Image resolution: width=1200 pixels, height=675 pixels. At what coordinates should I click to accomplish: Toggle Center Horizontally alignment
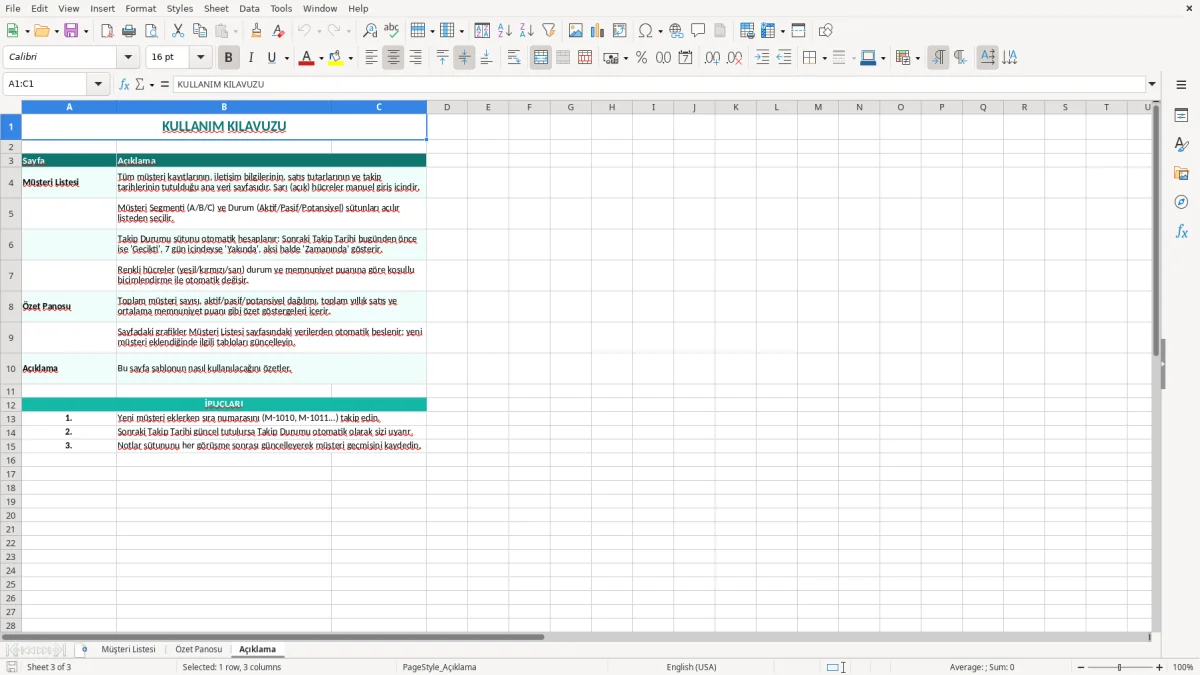[393, 58]
